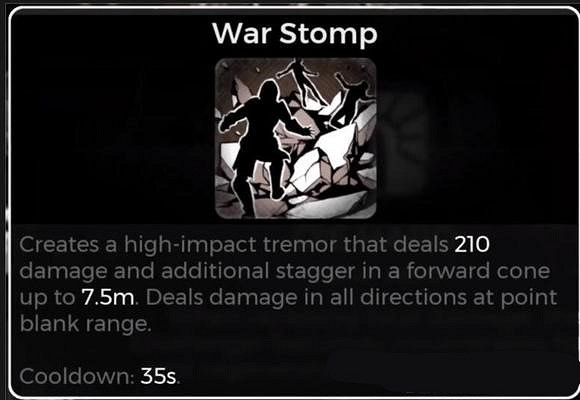Click the words 'up to' before range

(x=47, y=300)
